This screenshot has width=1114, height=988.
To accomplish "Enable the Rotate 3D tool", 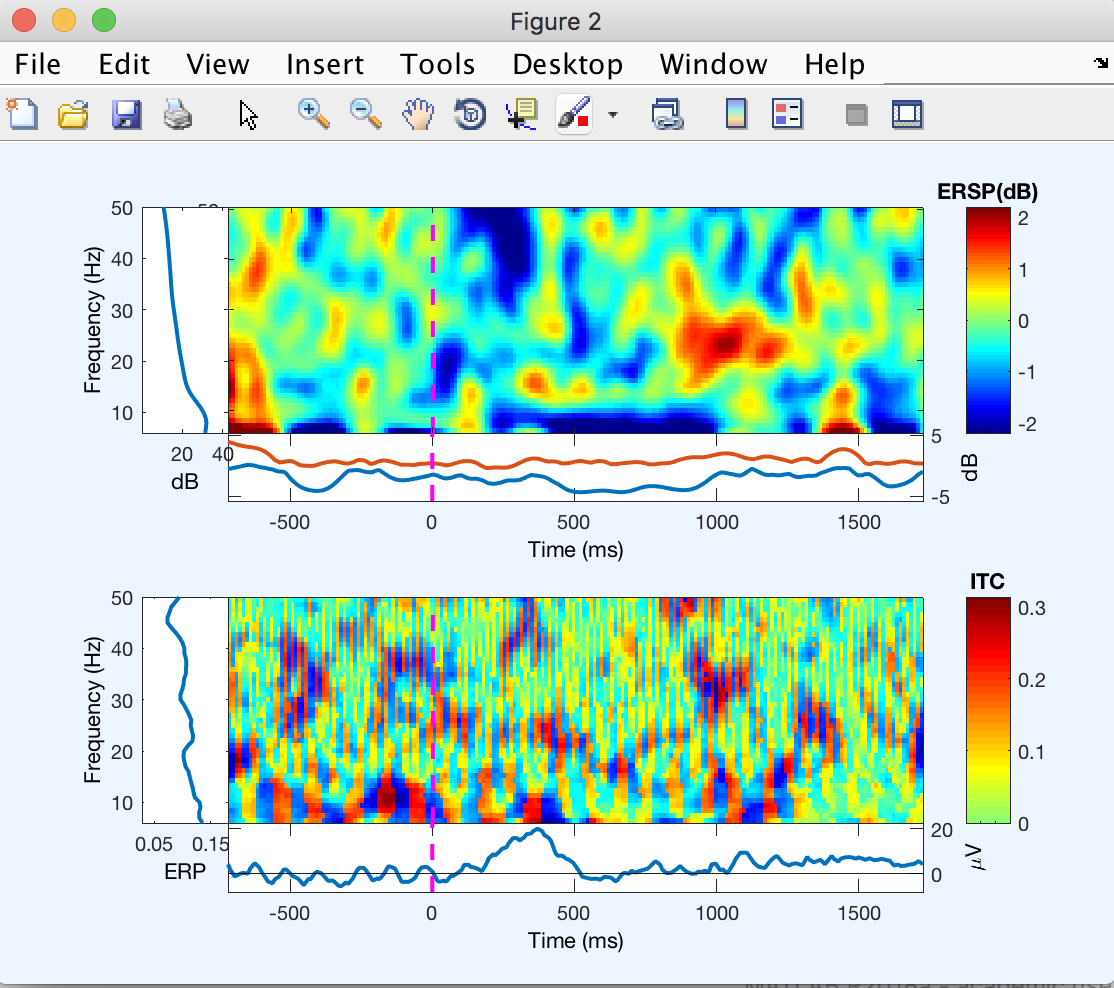I will point(470,114).
